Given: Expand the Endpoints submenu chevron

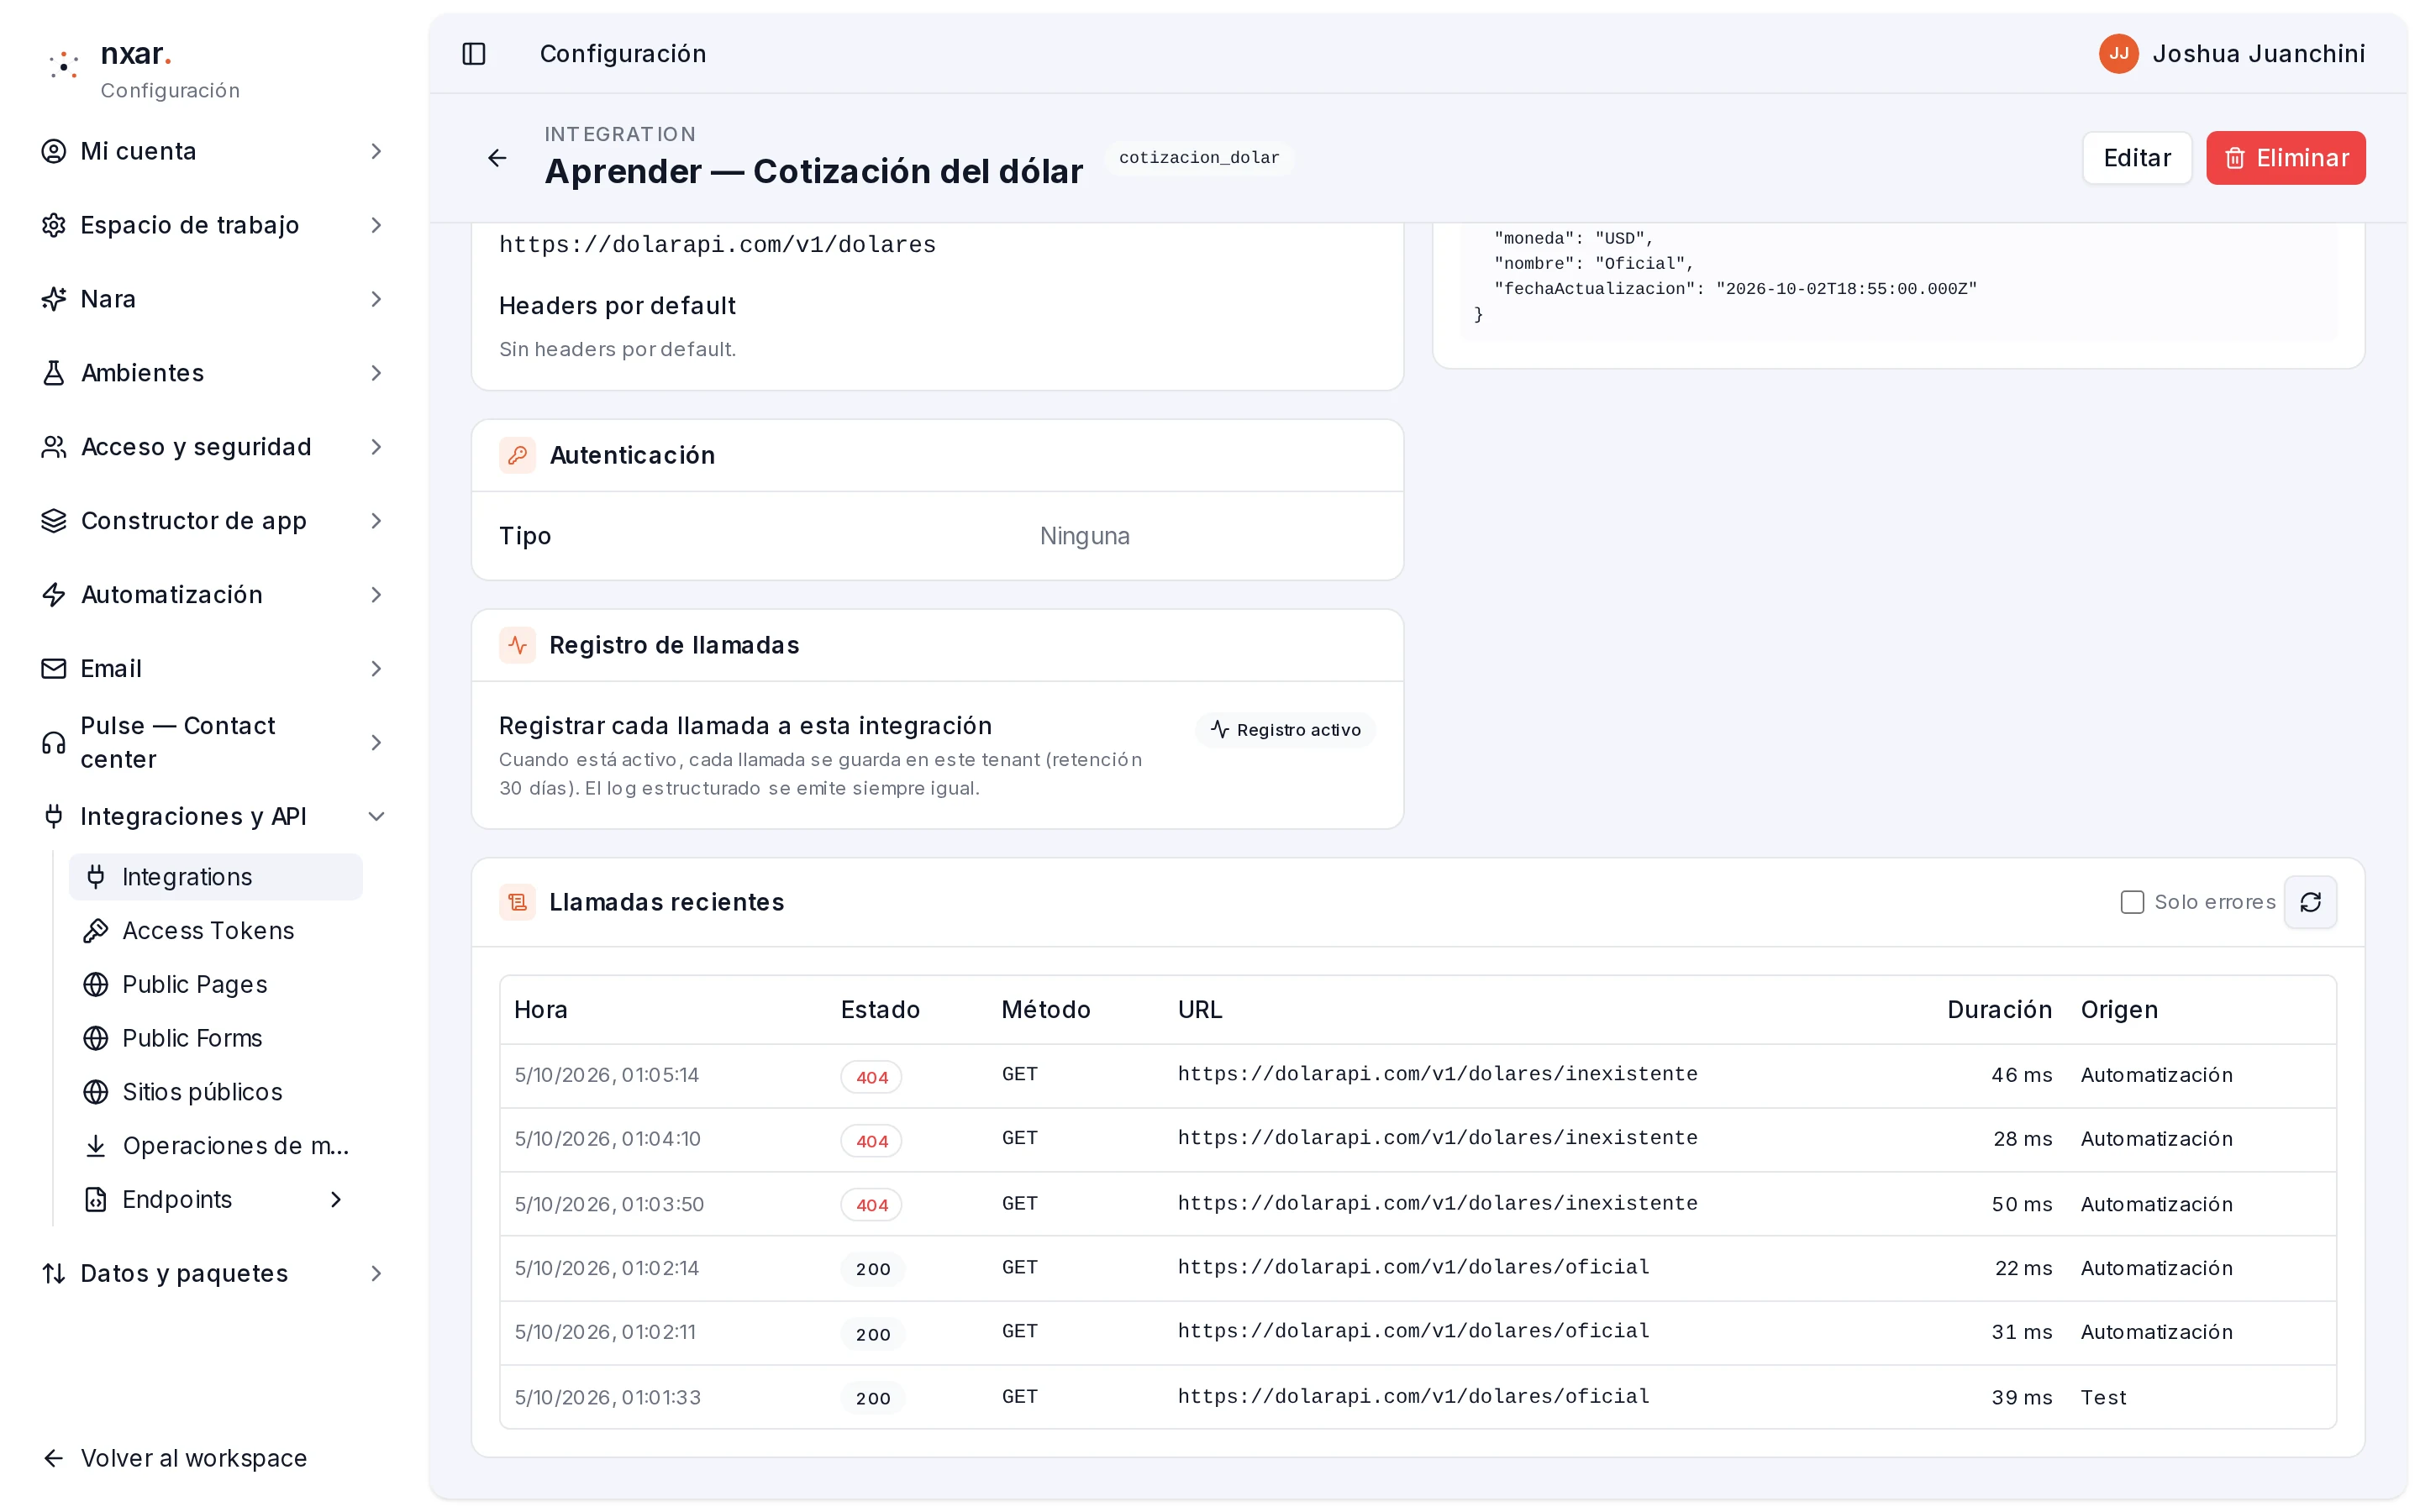Looking at the screenshot, I should (336, 1199).
